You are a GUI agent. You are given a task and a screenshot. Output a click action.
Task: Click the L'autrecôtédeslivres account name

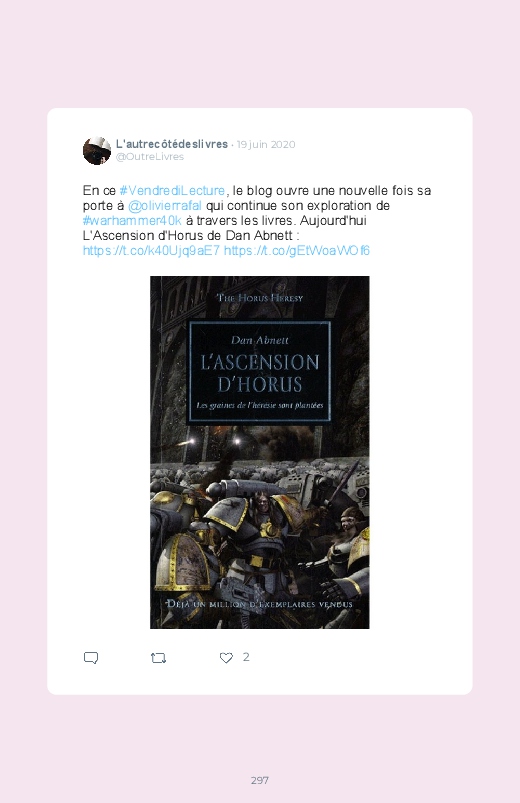[x=172, y=144]
